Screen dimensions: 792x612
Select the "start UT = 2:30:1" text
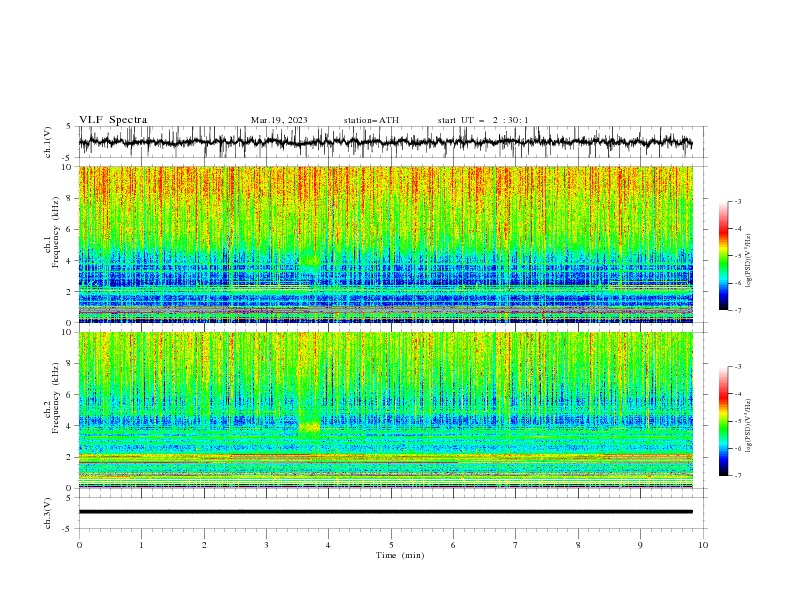483,120
